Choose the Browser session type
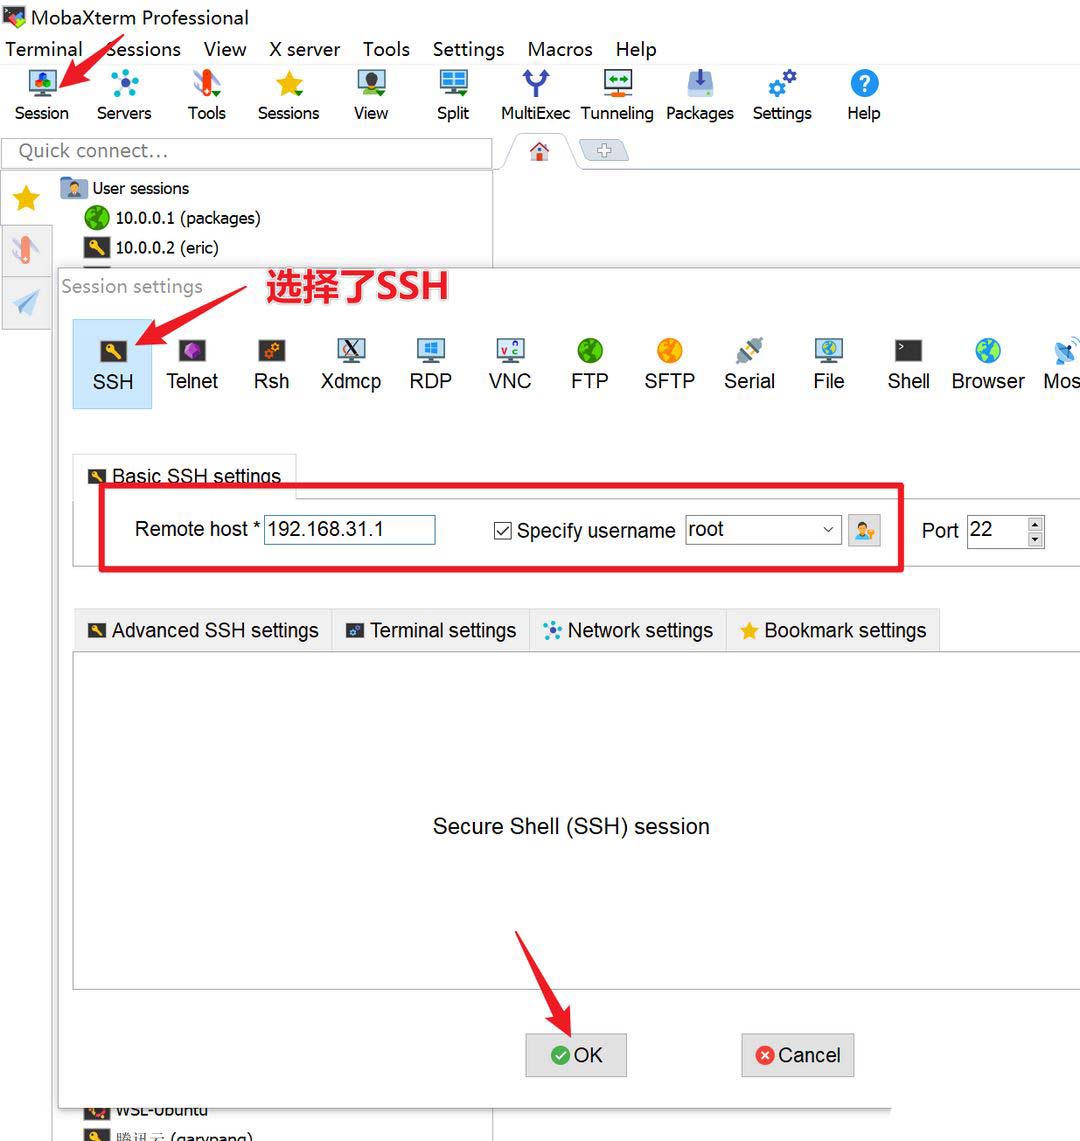The image size is (1080, 1141). pos(988,364)
